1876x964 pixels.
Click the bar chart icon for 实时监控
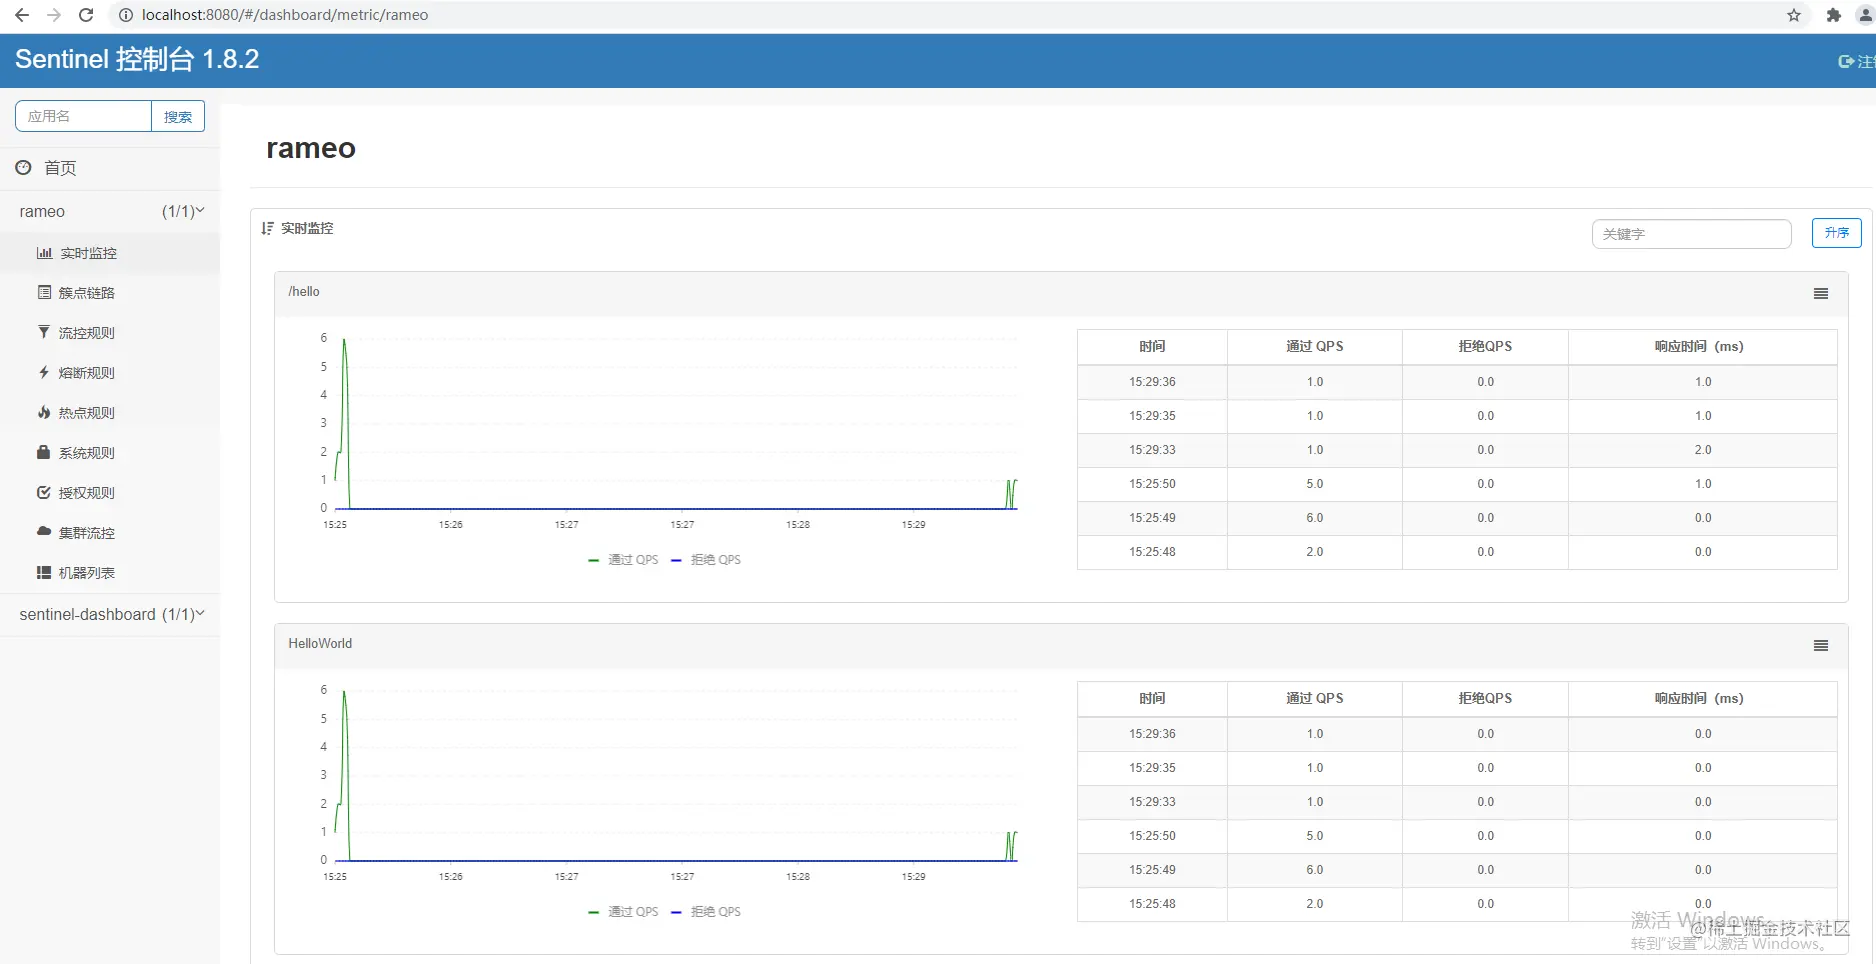(44, 253)
